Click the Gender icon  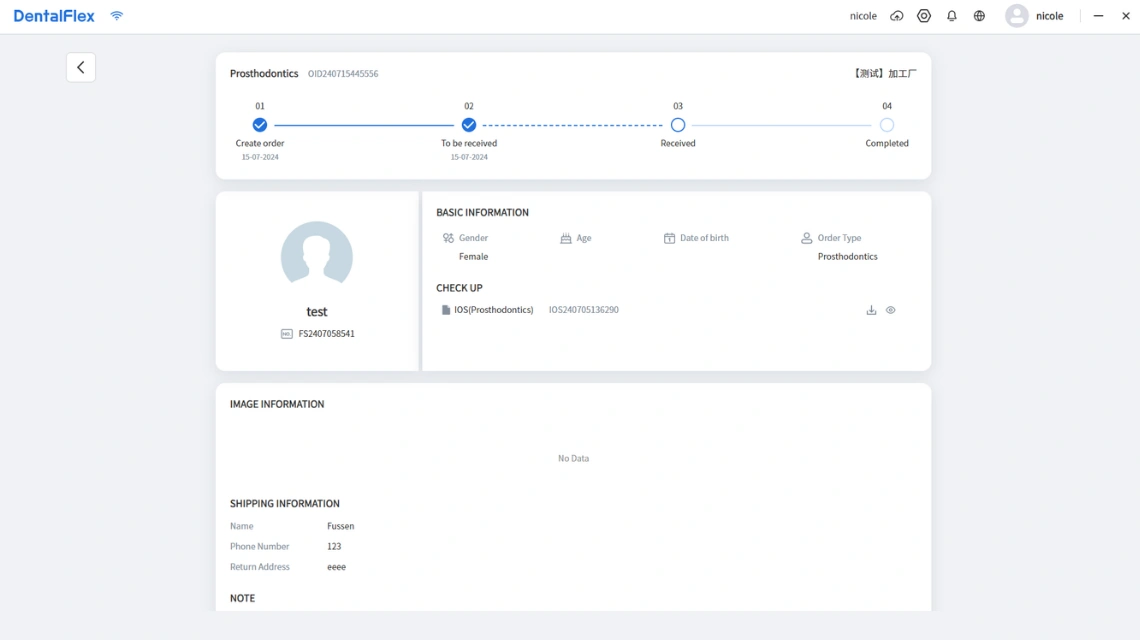click(x=448, y=238)
